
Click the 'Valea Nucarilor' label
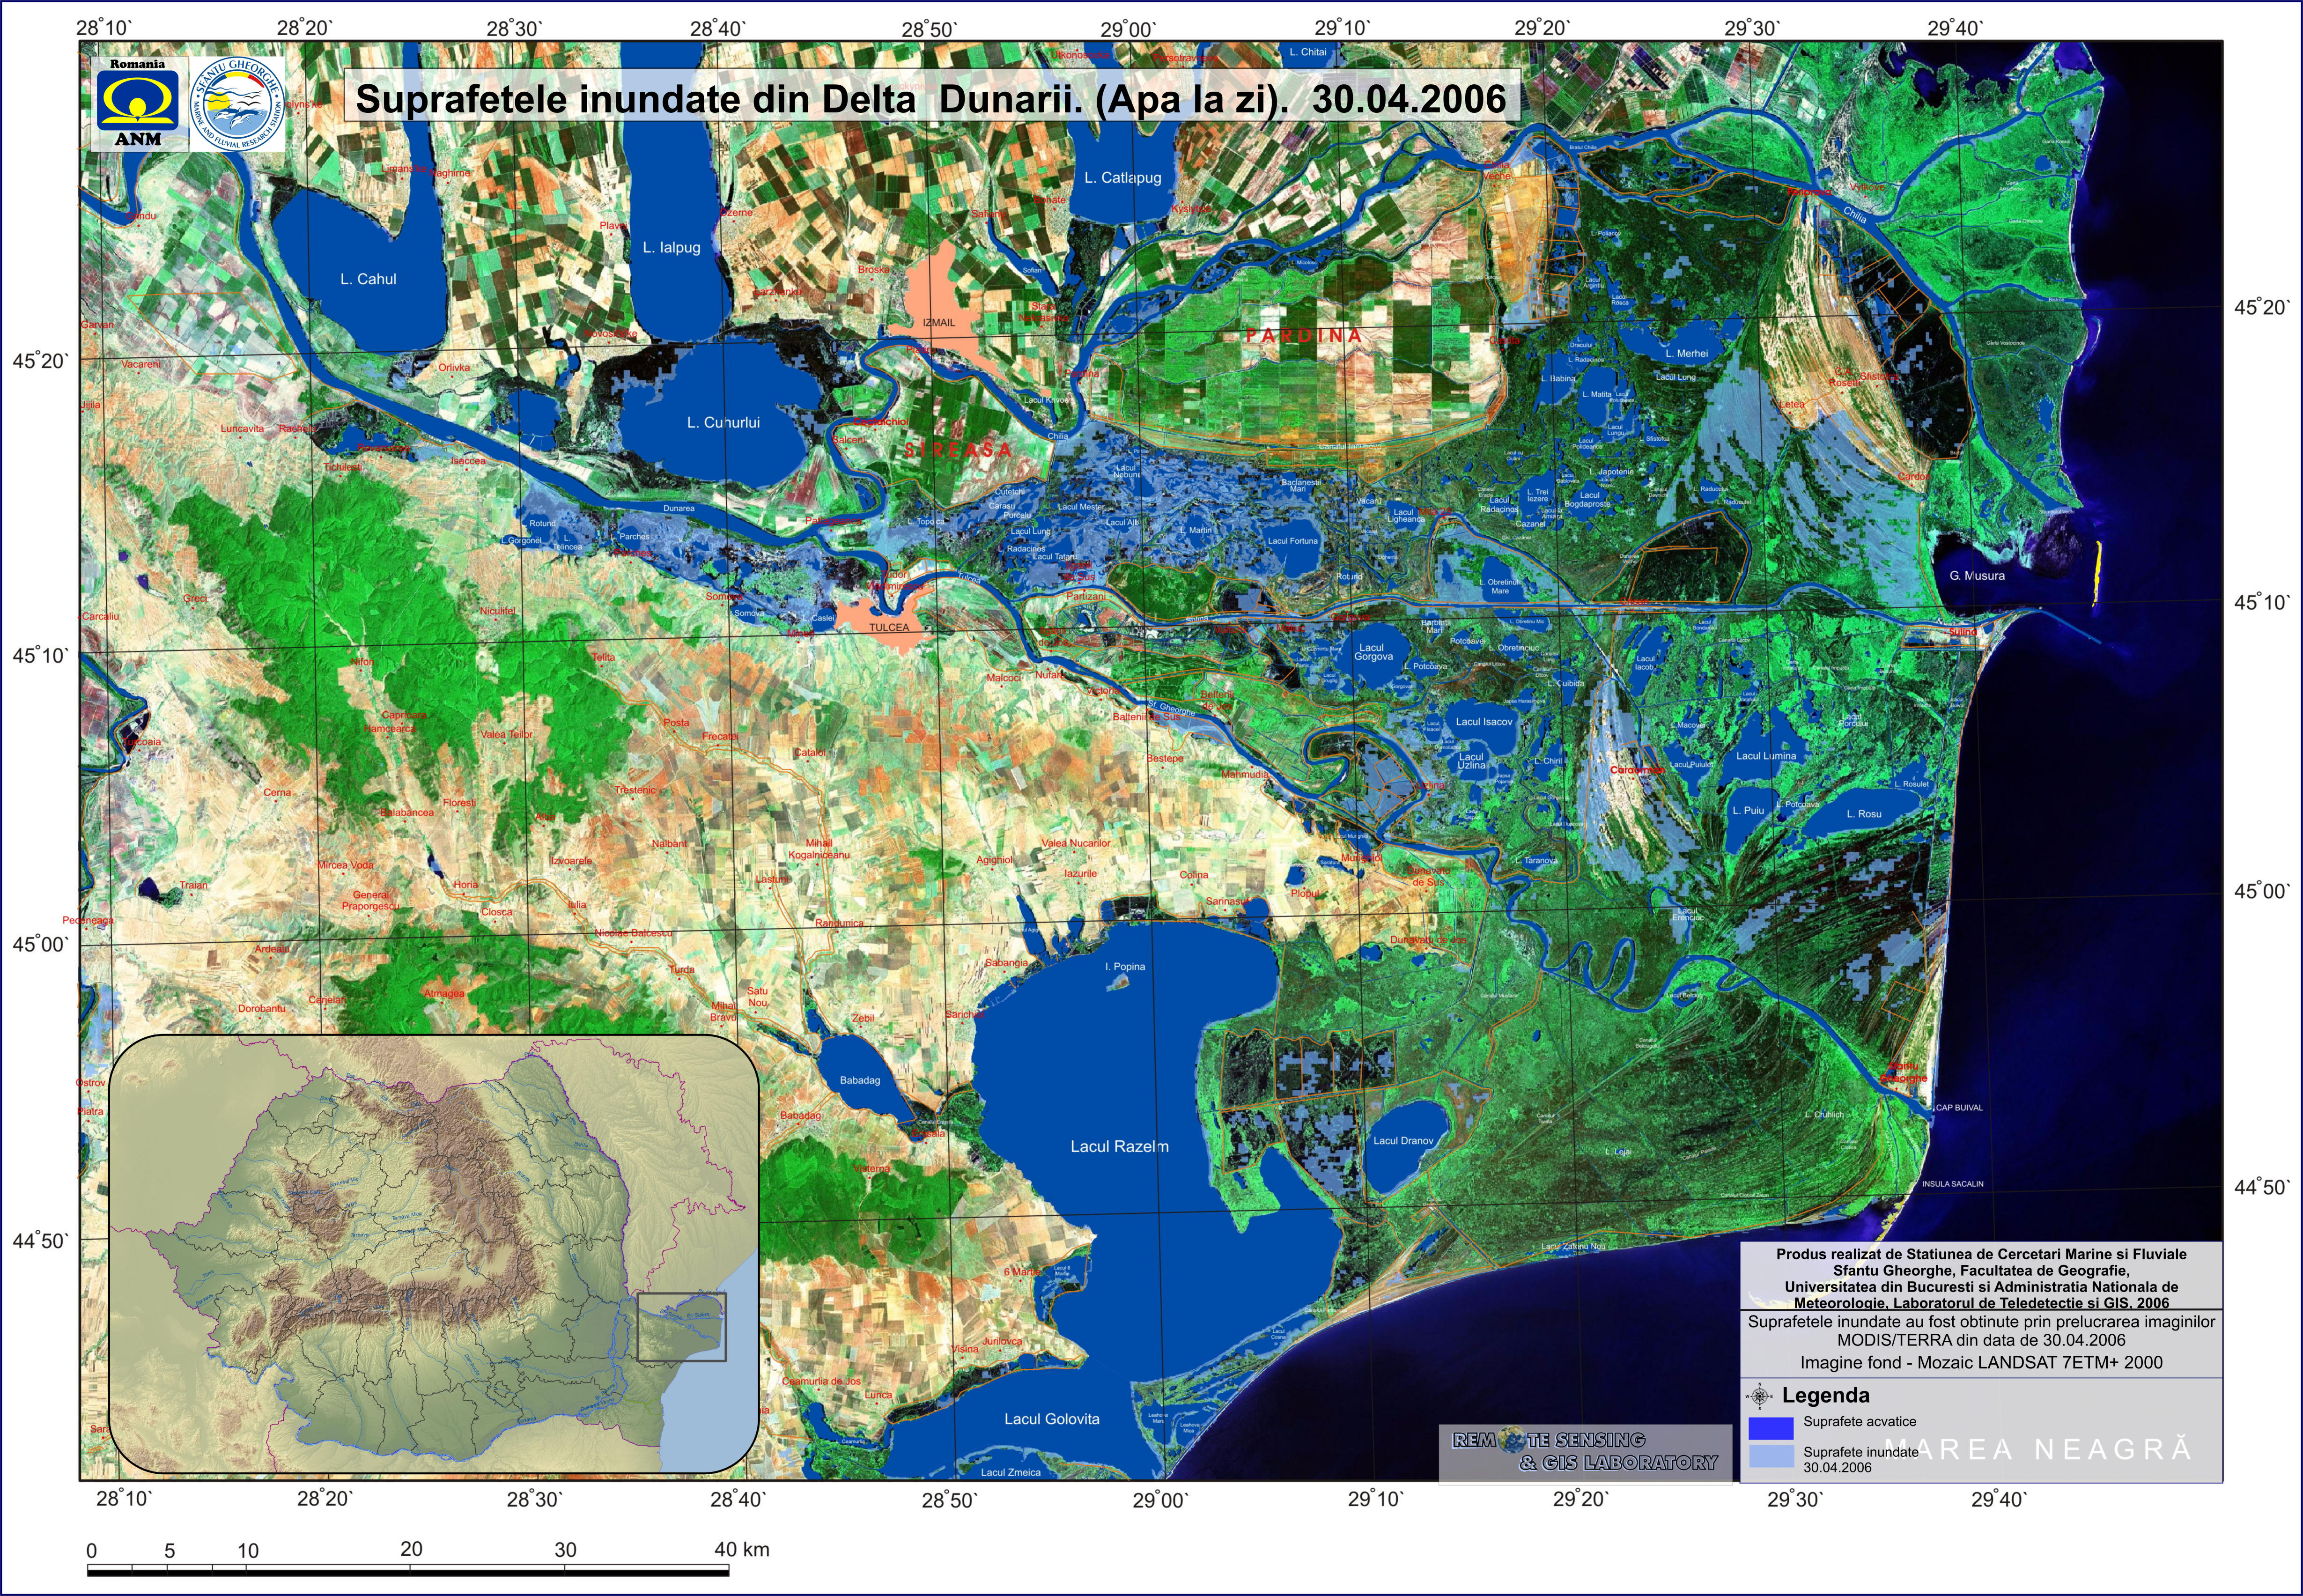click(x=1076, y=843)
